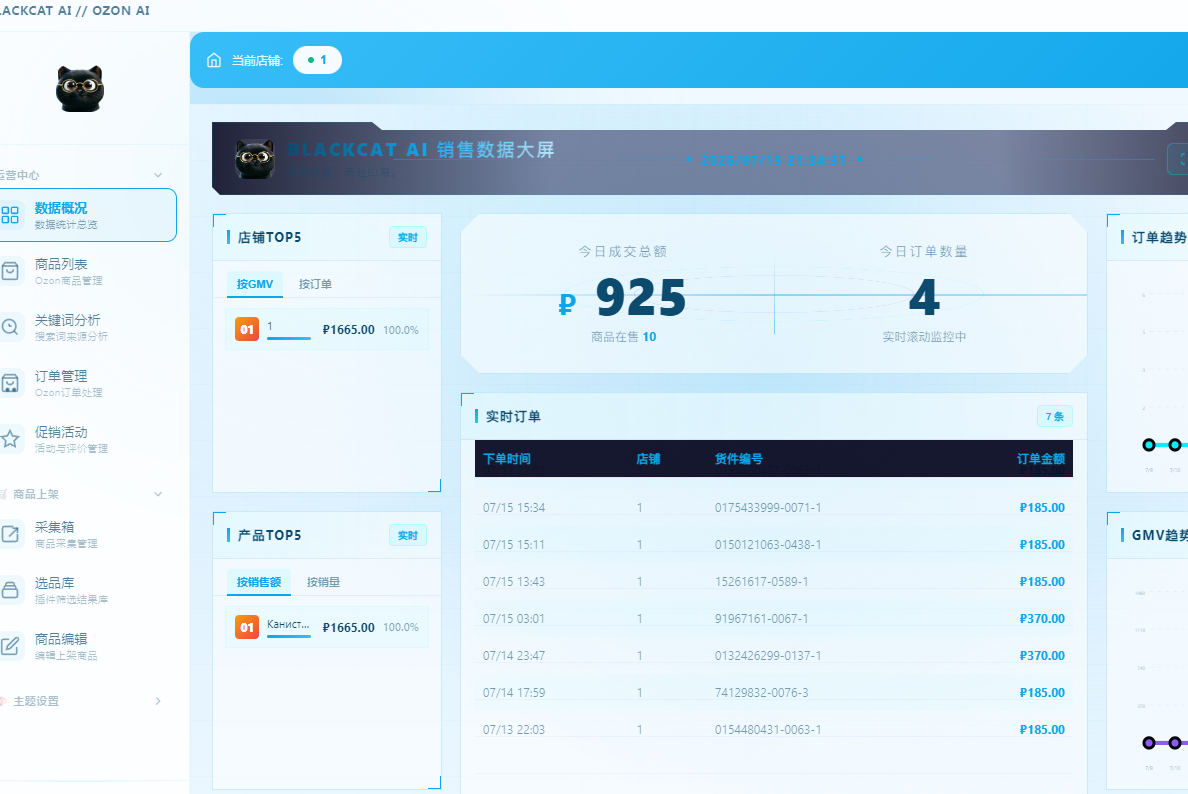The height and width of the screenshot is (794, 1188).
Task: Click 实时 badge in 店铺TOP5 panel
Action: (x=408, y=237)
